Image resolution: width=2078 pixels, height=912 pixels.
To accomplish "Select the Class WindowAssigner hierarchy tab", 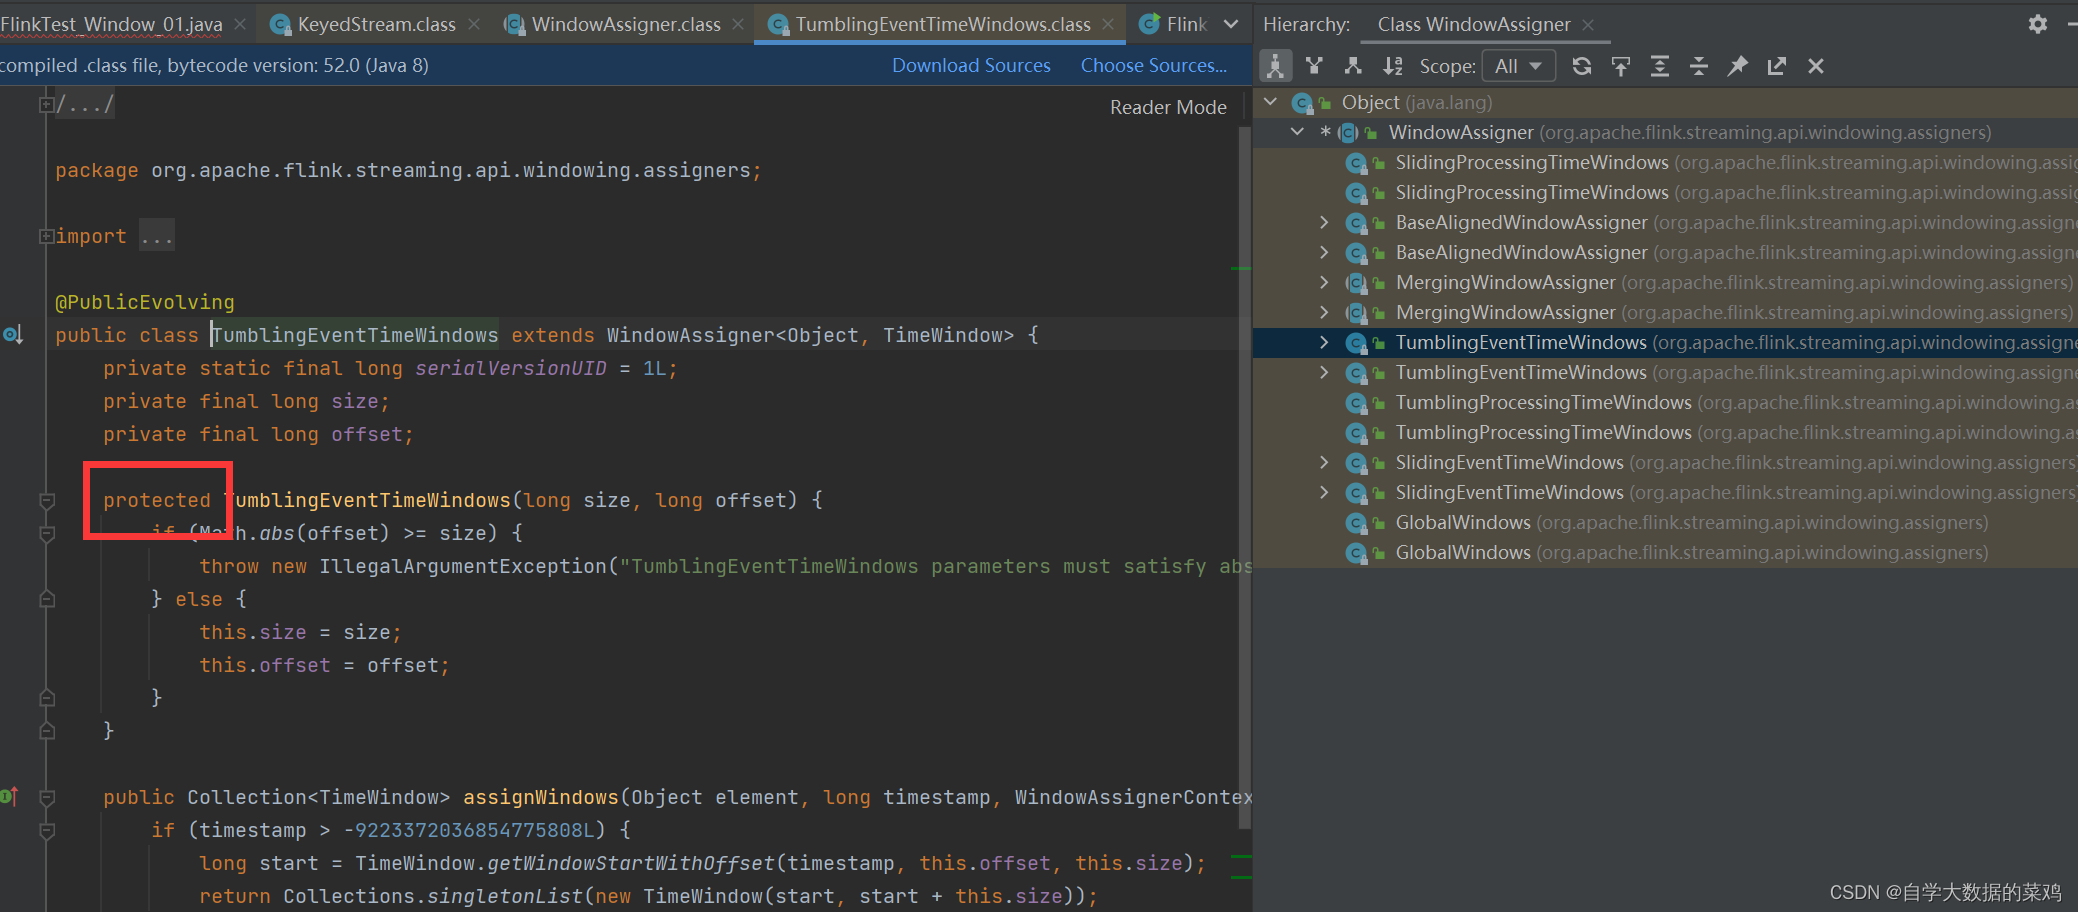I will point(1474,24).
